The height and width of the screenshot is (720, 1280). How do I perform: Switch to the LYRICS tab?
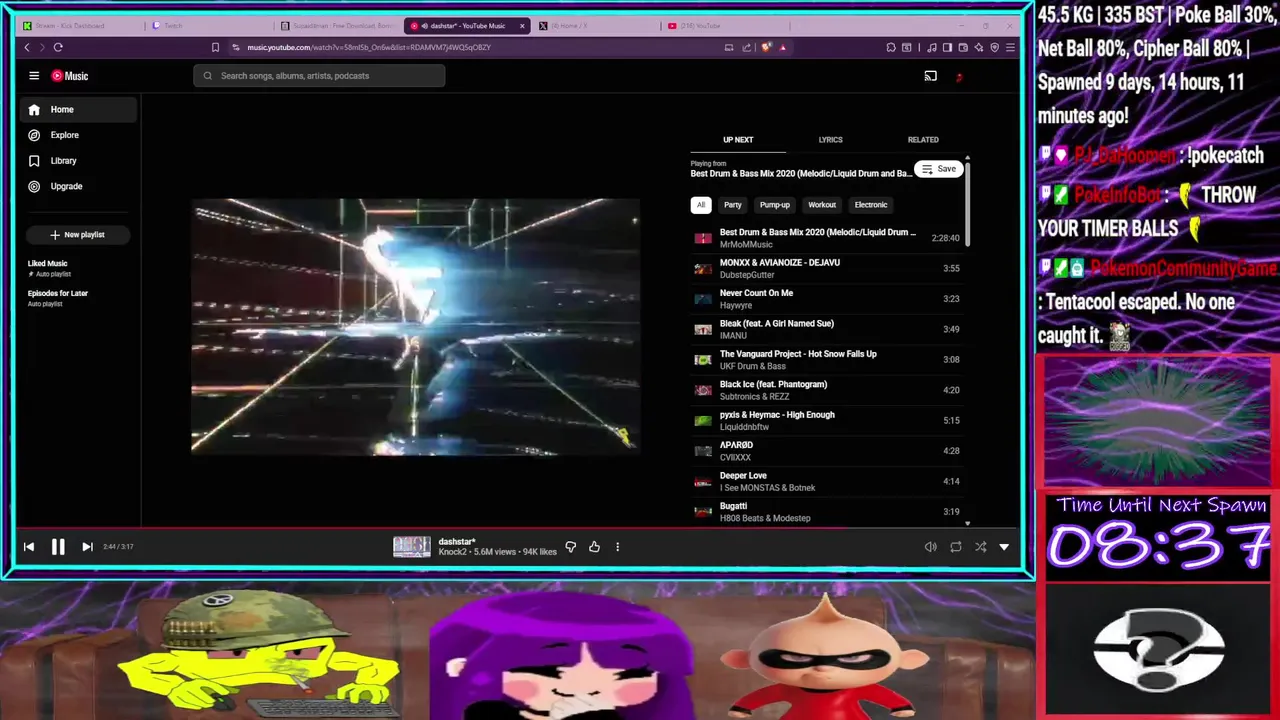[x=830, y=140]
